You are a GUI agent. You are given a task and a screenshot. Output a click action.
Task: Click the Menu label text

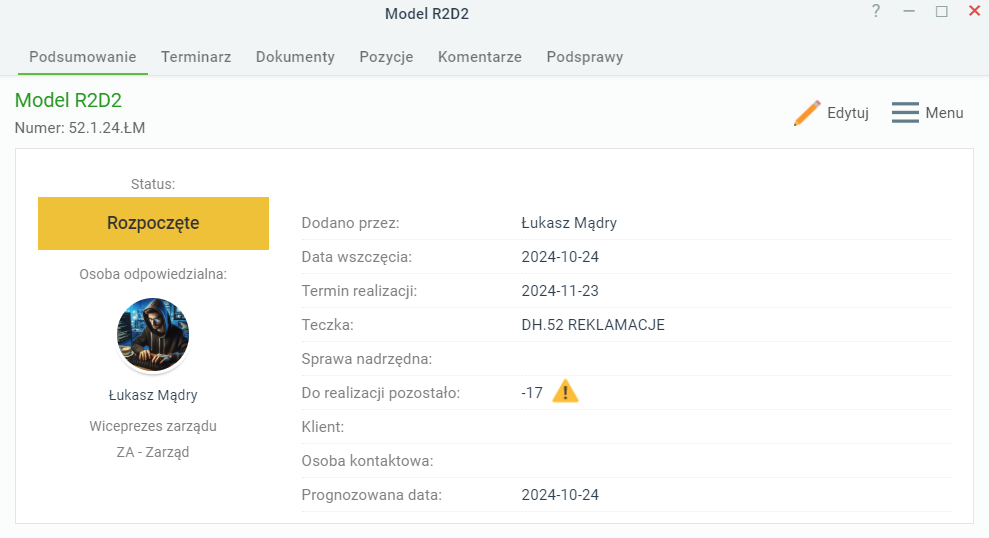(x=944, y=113)
